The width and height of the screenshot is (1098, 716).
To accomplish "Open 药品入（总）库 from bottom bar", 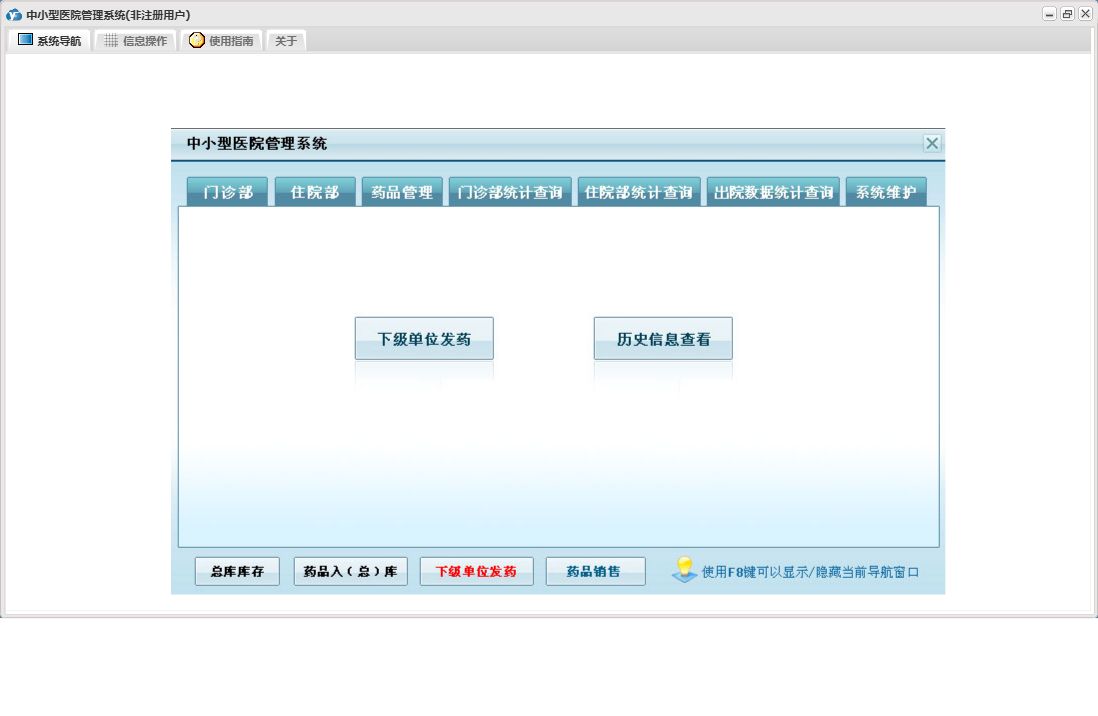I will [x=350, y=571].
